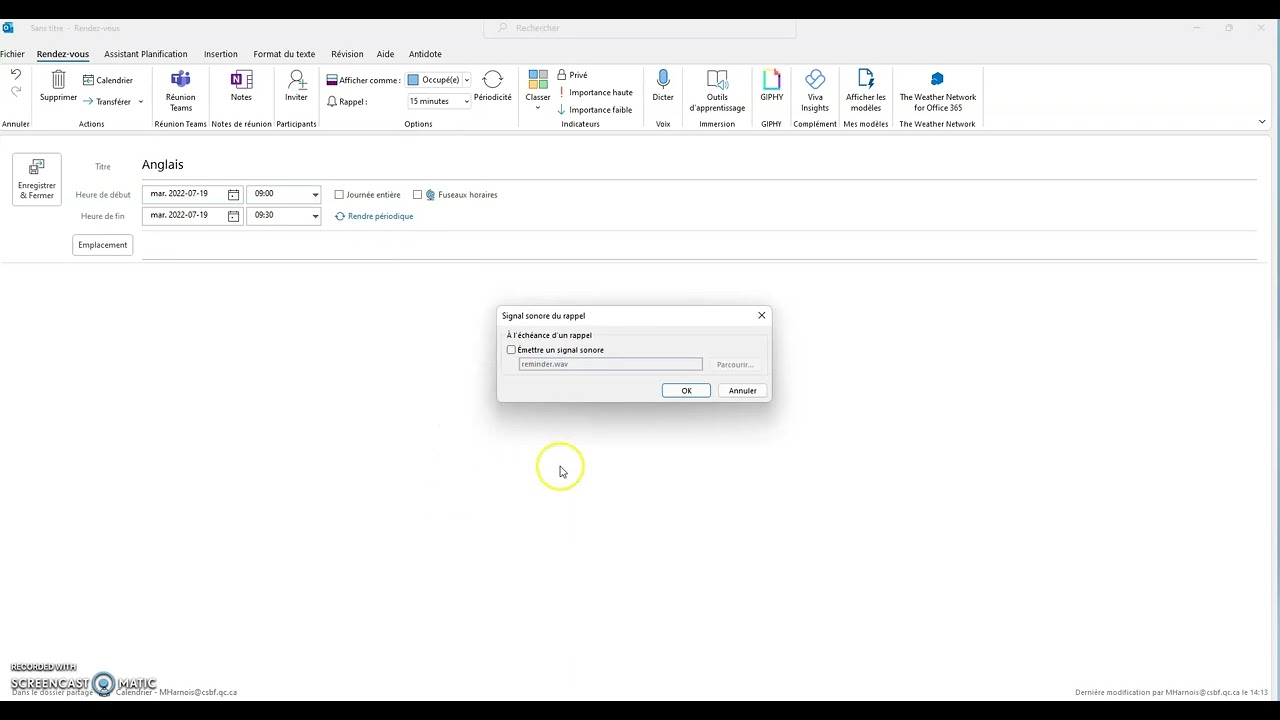Click Annuler in reminder sound dialog
The image size is (1280, 720).
(743, 391)
